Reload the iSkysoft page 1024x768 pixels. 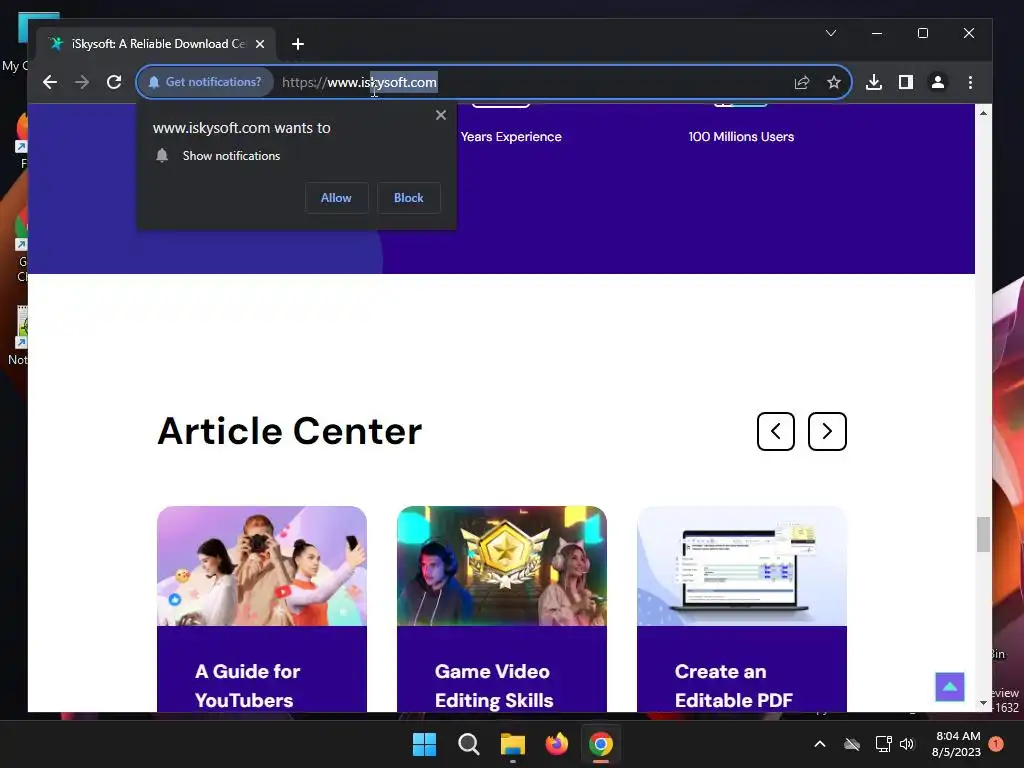tap(114, 82)
